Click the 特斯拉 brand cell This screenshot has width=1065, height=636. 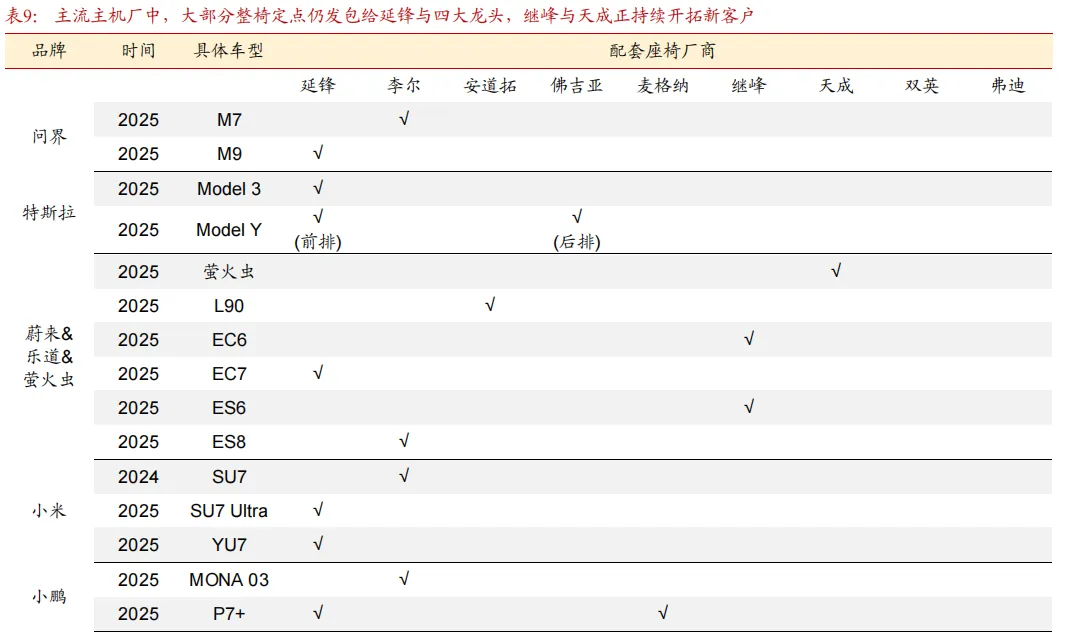(x=49, y=213)
